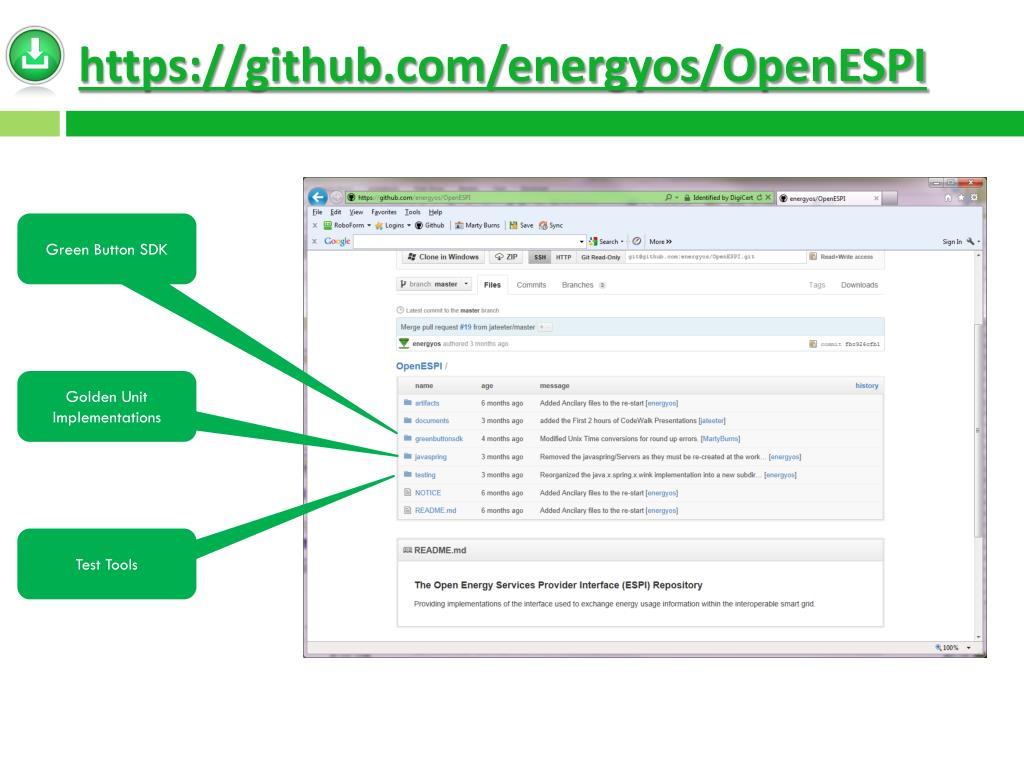Viewport: 1024px width, 768px height.
Task: Open the View menu
Action: [356, 212]
